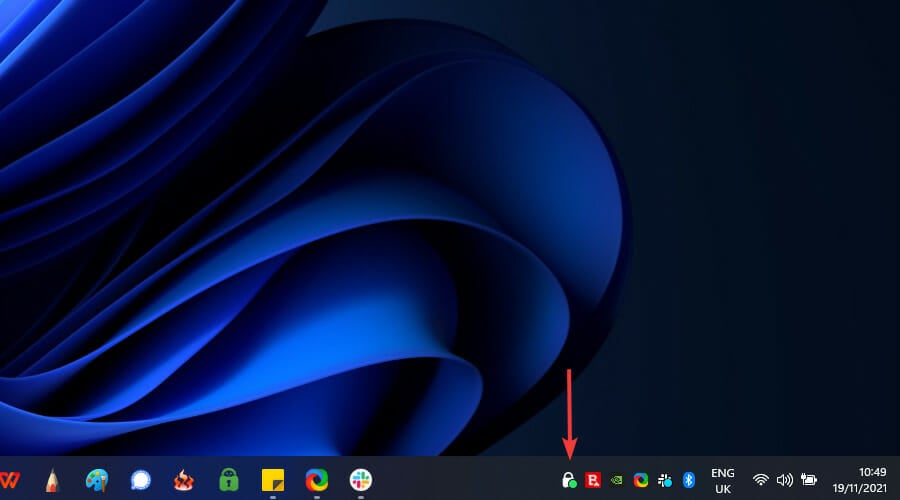Viewport: 900px width, 500px height.
Task: Switch the ENG UK input language
Action: coord(723,481)
